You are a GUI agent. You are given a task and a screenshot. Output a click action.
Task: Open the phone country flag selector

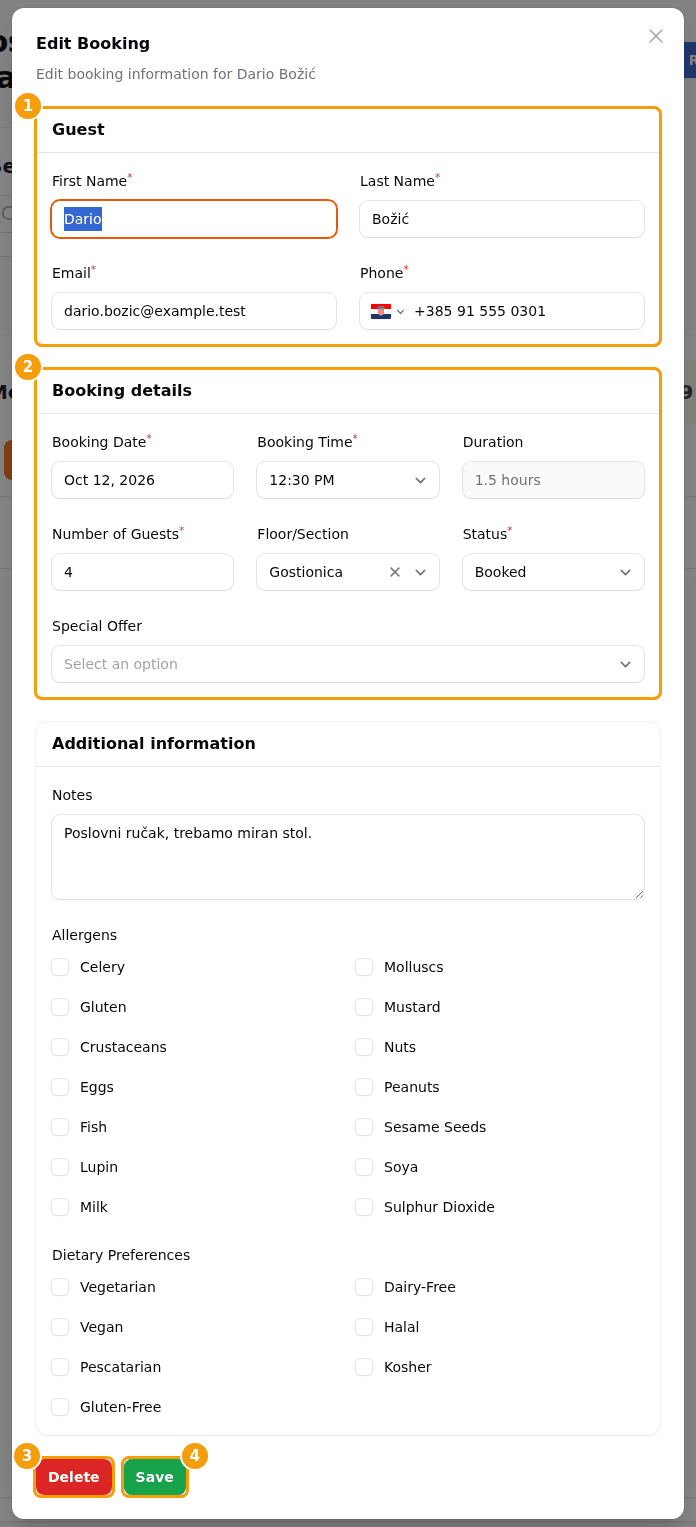(387, 311)
